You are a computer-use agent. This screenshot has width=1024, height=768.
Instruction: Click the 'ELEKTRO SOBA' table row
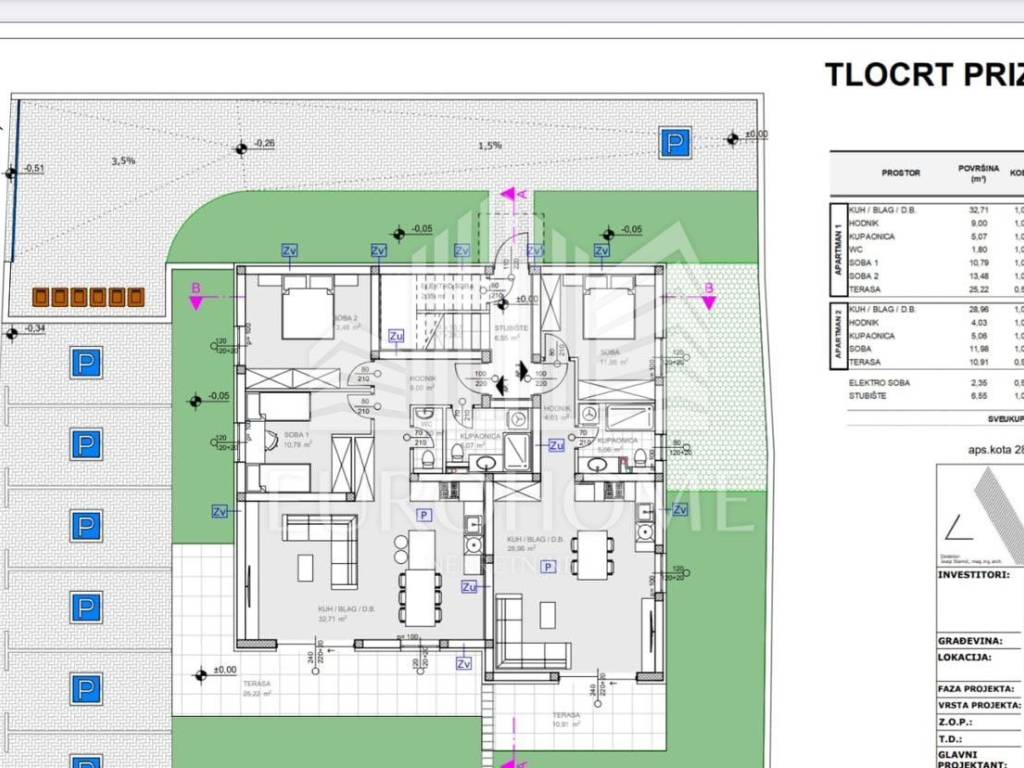[935, 383]
